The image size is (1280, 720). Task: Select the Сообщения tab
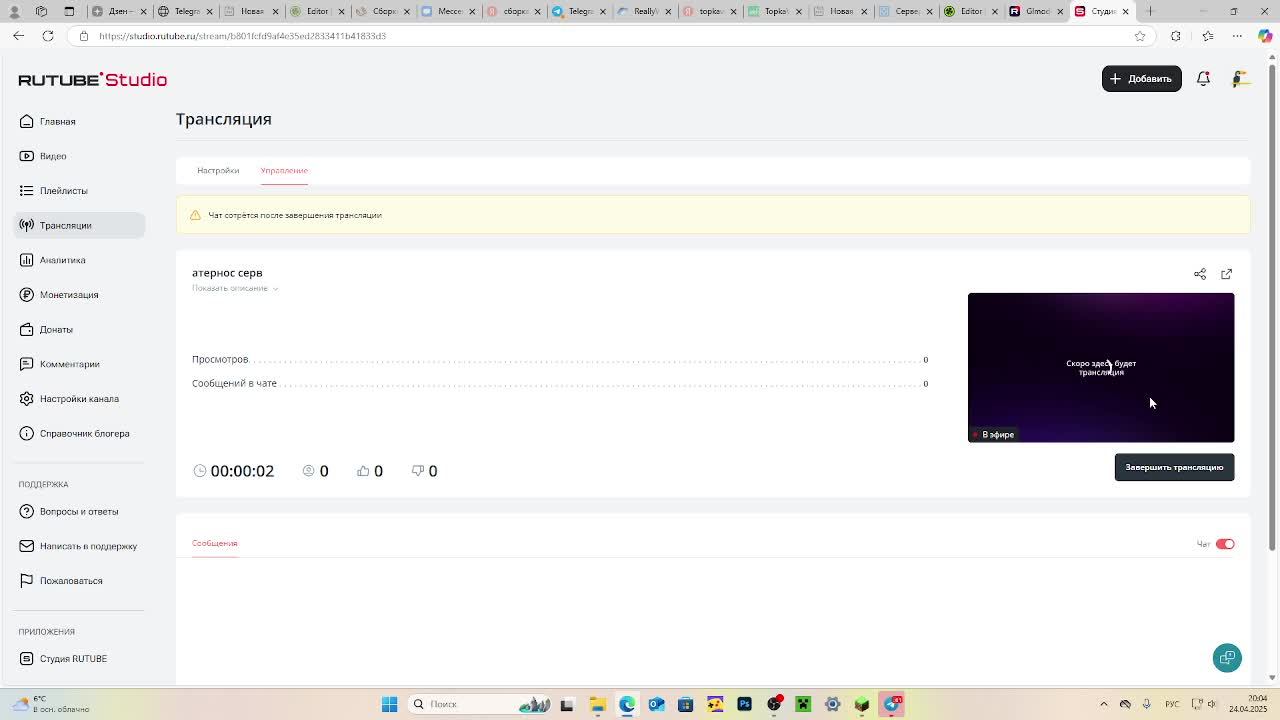tap(214, 543)
